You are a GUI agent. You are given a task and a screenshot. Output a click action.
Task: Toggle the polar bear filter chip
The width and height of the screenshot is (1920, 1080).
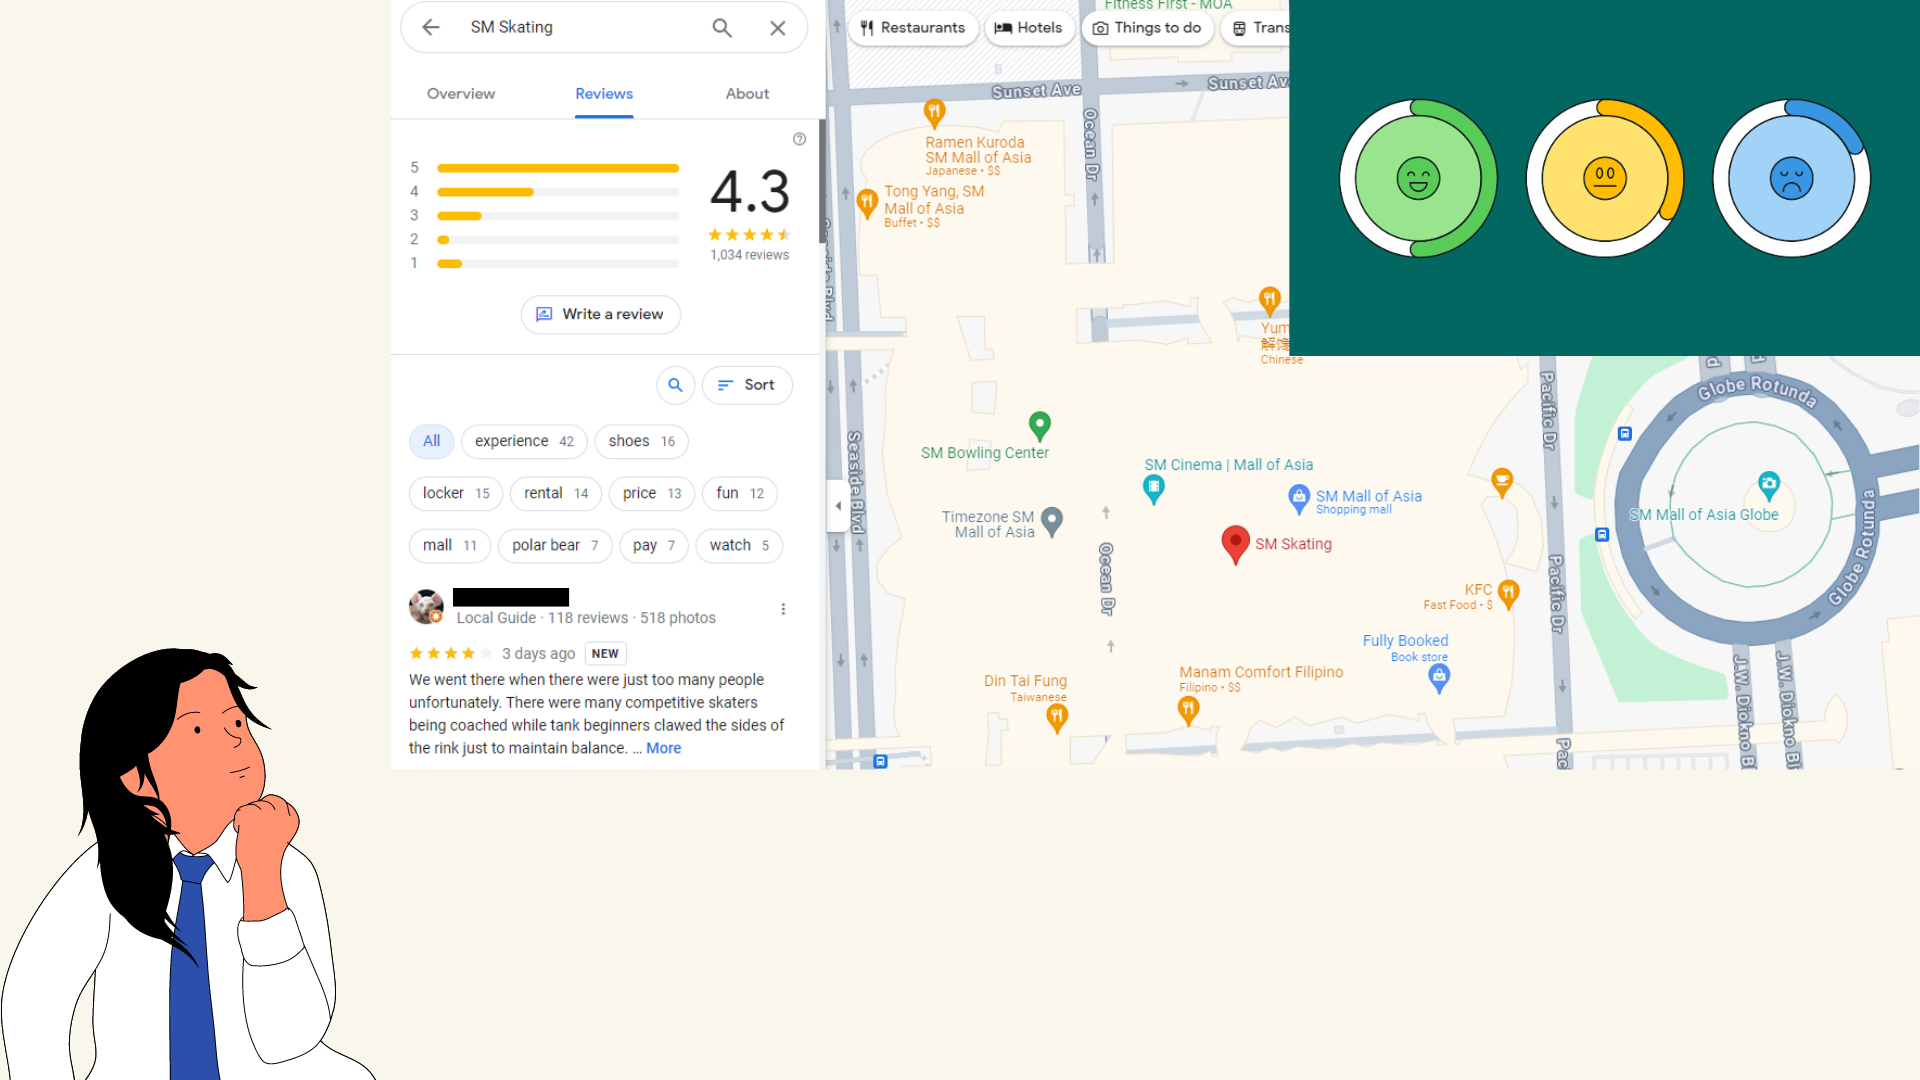coord(555,545)
